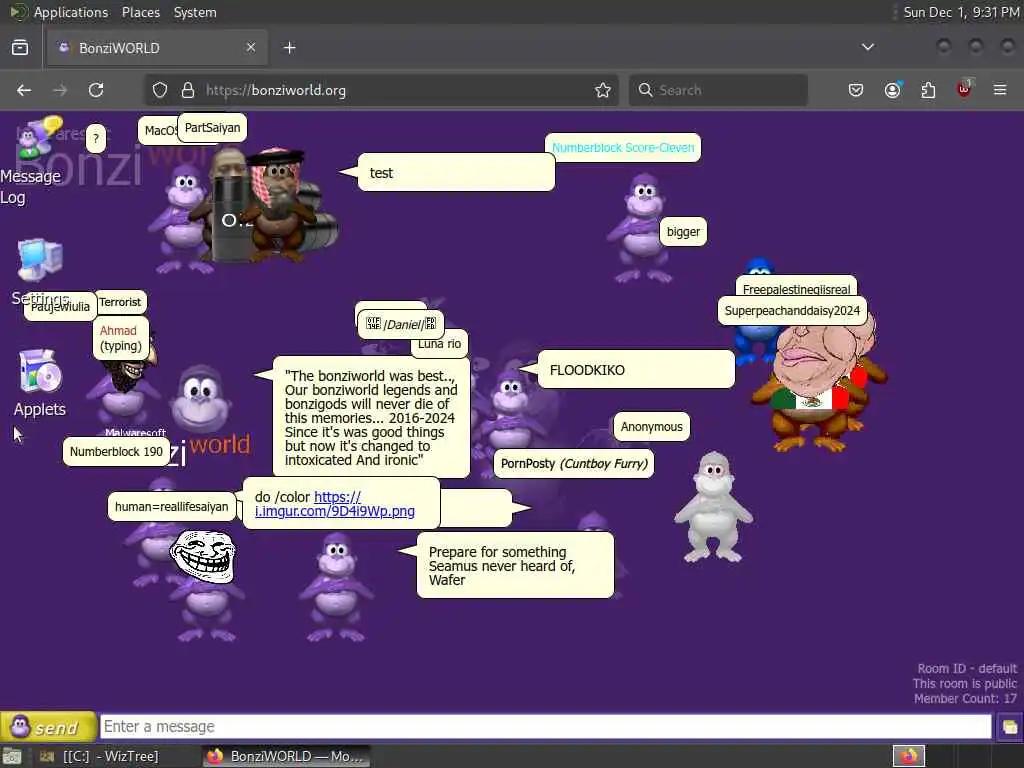This screenshot has width=1024, height=768.
Task: Open the Firefox account icon
Action: coord(892,90)
